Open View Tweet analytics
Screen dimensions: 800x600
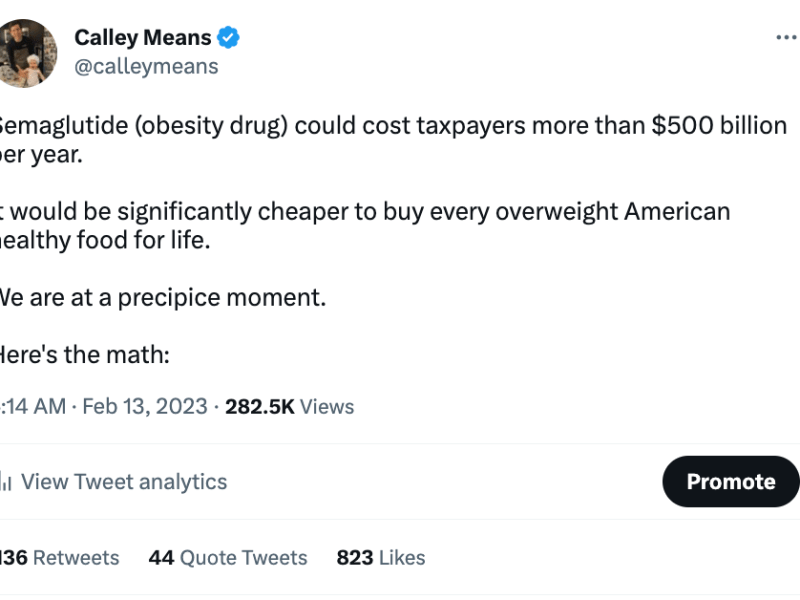click(x=124, y=482)
